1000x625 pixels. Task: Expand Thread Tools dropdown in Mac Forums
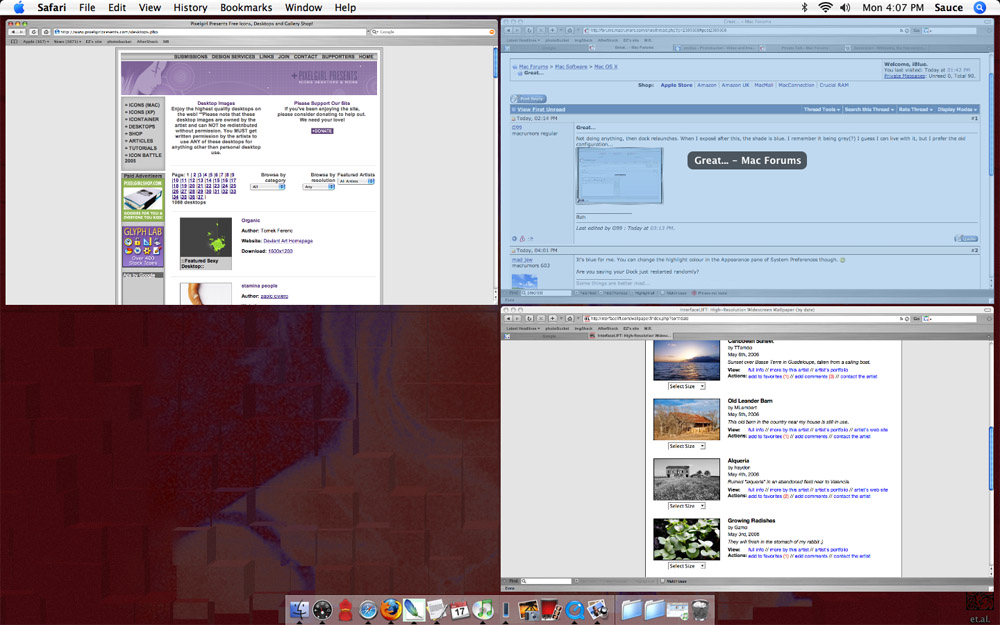[821, 110]
